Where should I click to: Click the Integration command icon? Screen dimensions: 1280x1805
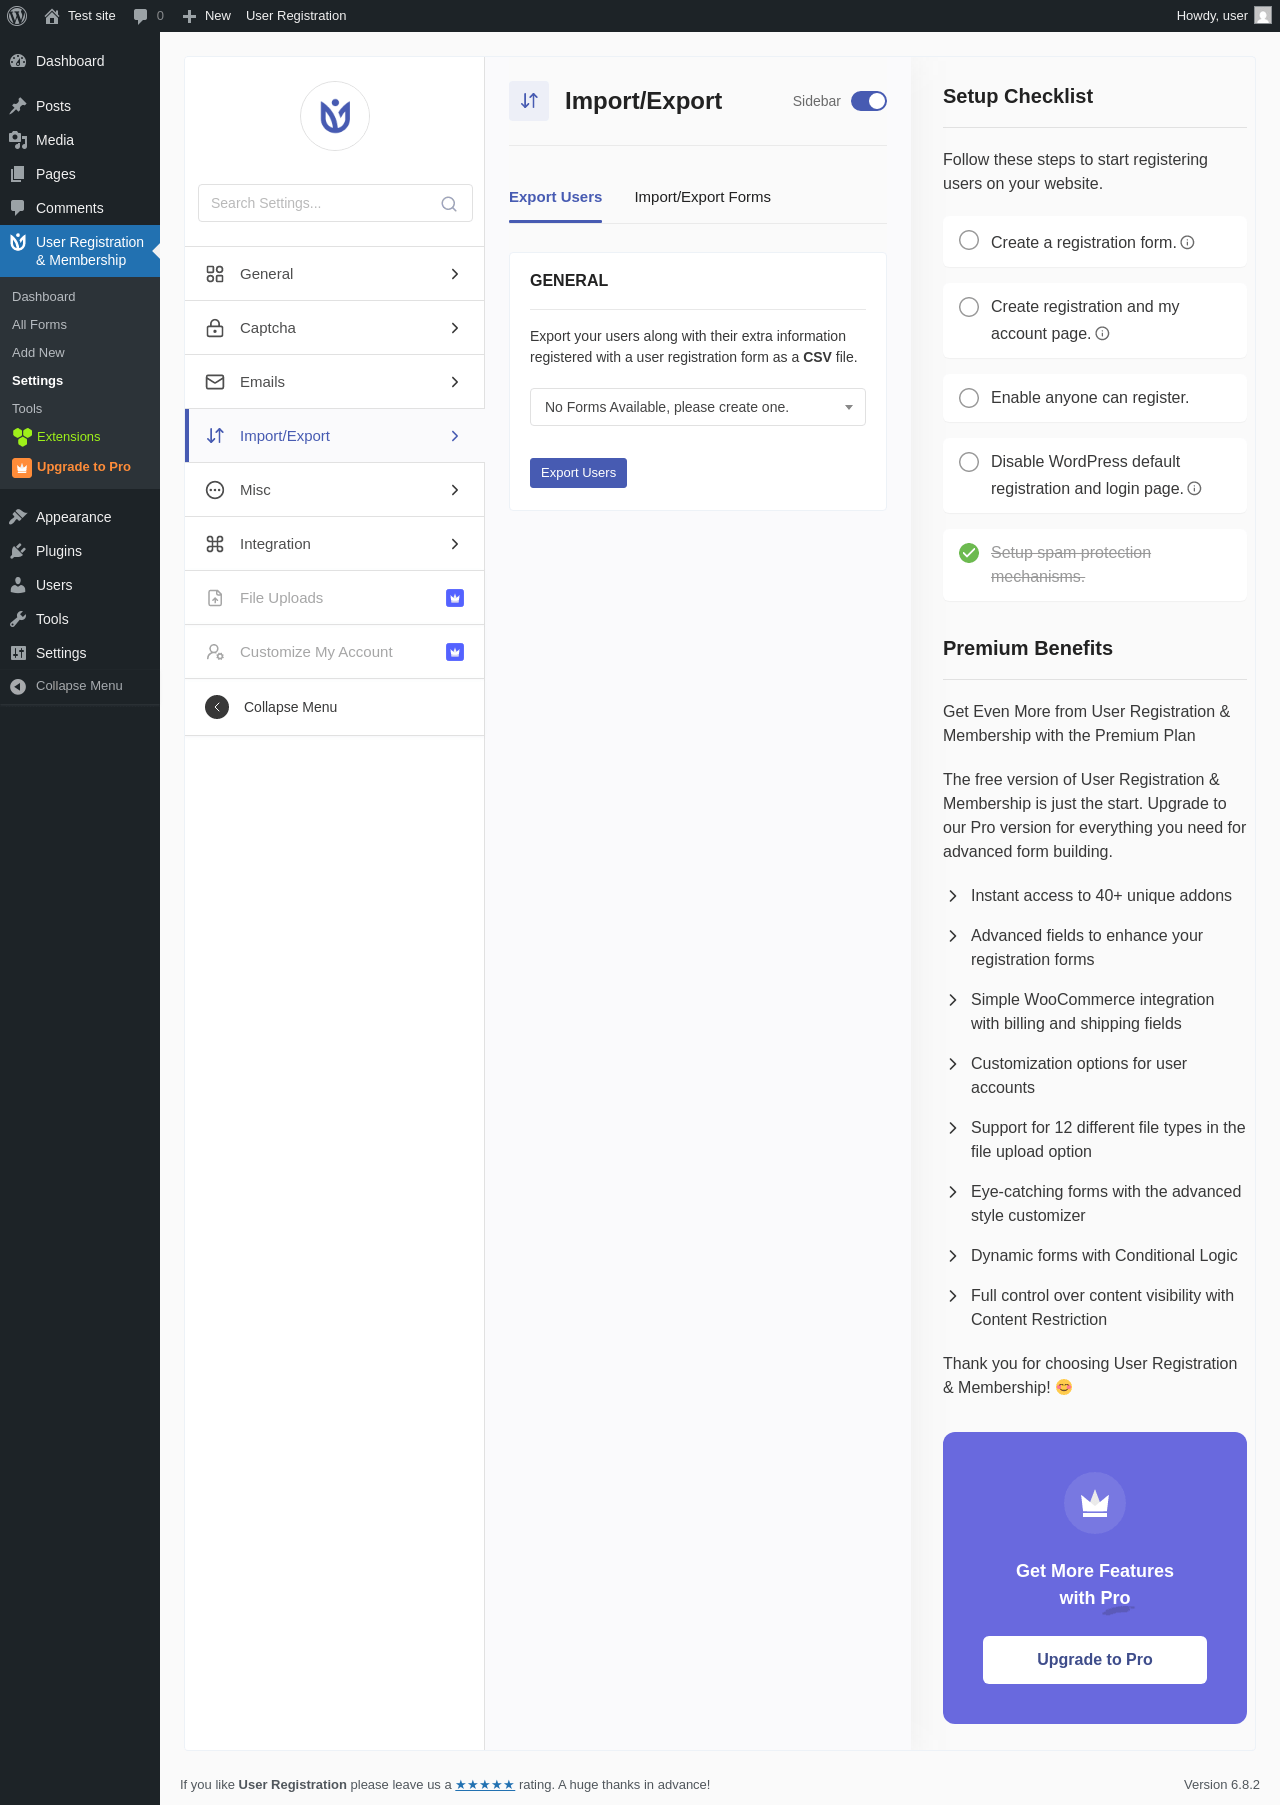(x=215, y=544)
